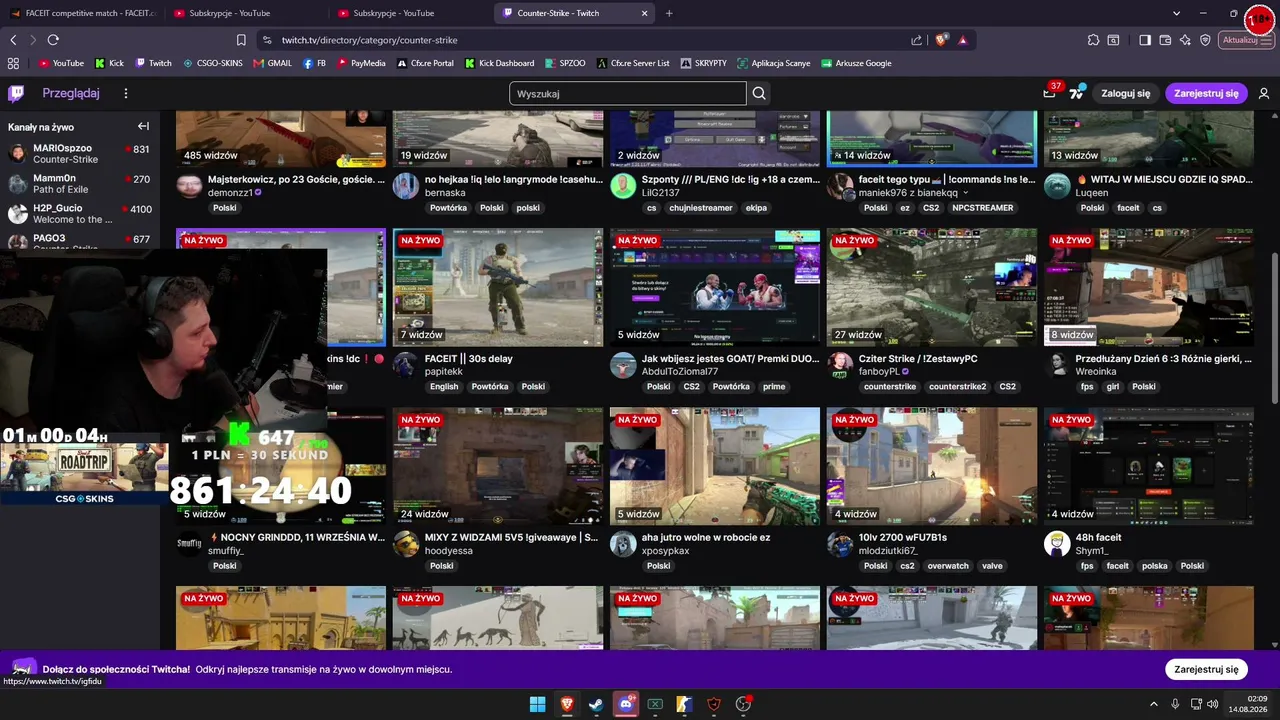Viewport: 1280px width, 720px height.
Task: Open the Przeglądaj browse menu item
Action: click(71, 93)
